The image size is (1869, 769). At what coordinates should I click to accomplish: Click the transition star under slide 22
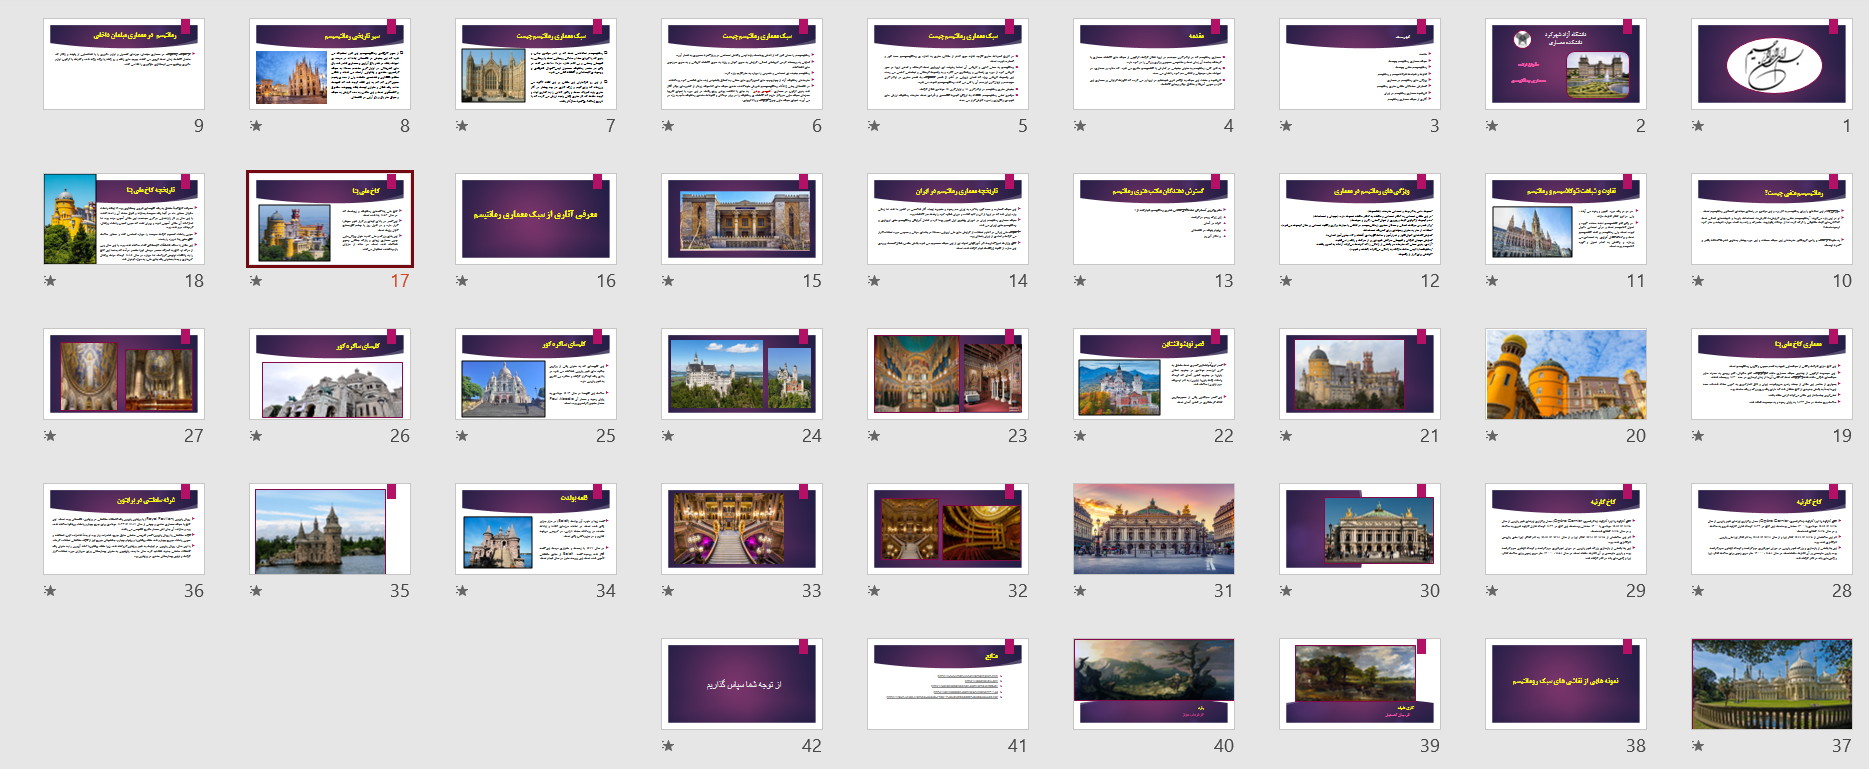pyautogui.click(x=1080, y=436)
